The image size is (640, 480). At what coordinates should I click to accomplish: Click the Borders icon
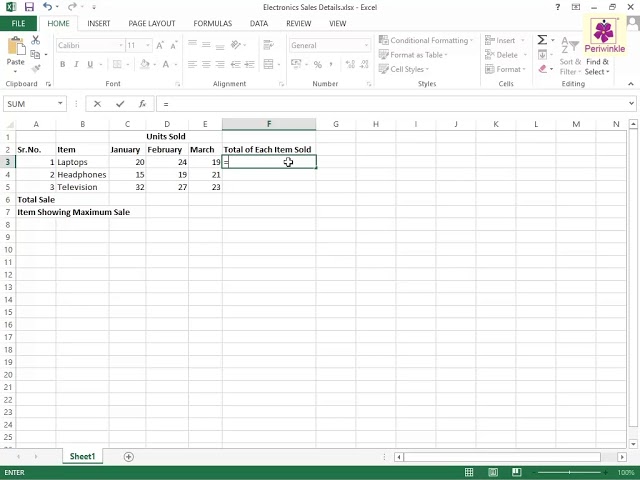[x=117, y=64]
